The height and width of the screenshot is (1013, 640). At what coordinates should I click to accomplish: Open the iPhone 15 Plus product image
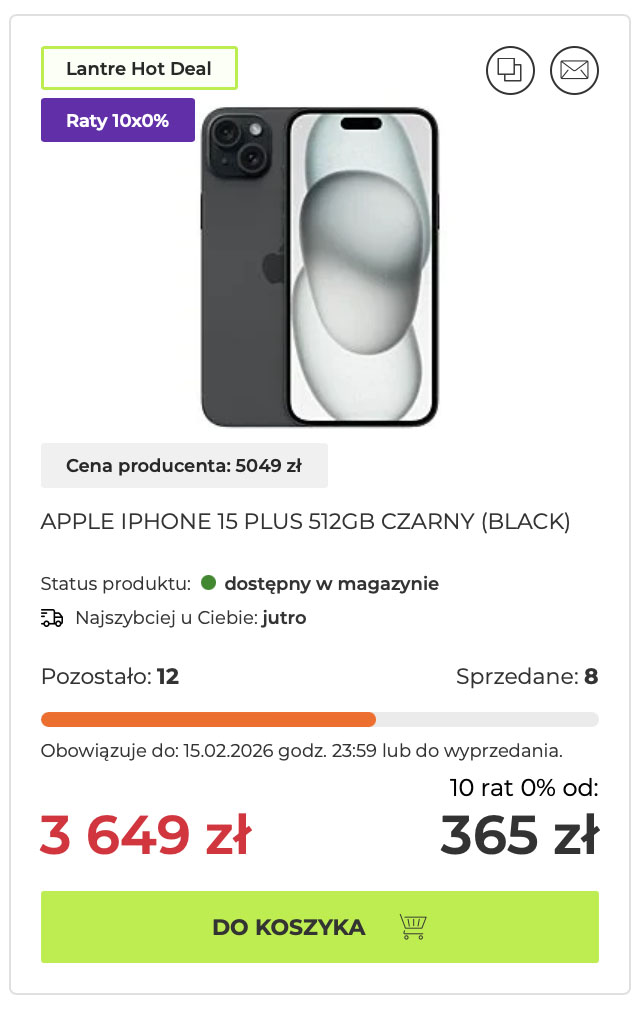[320, 268]
